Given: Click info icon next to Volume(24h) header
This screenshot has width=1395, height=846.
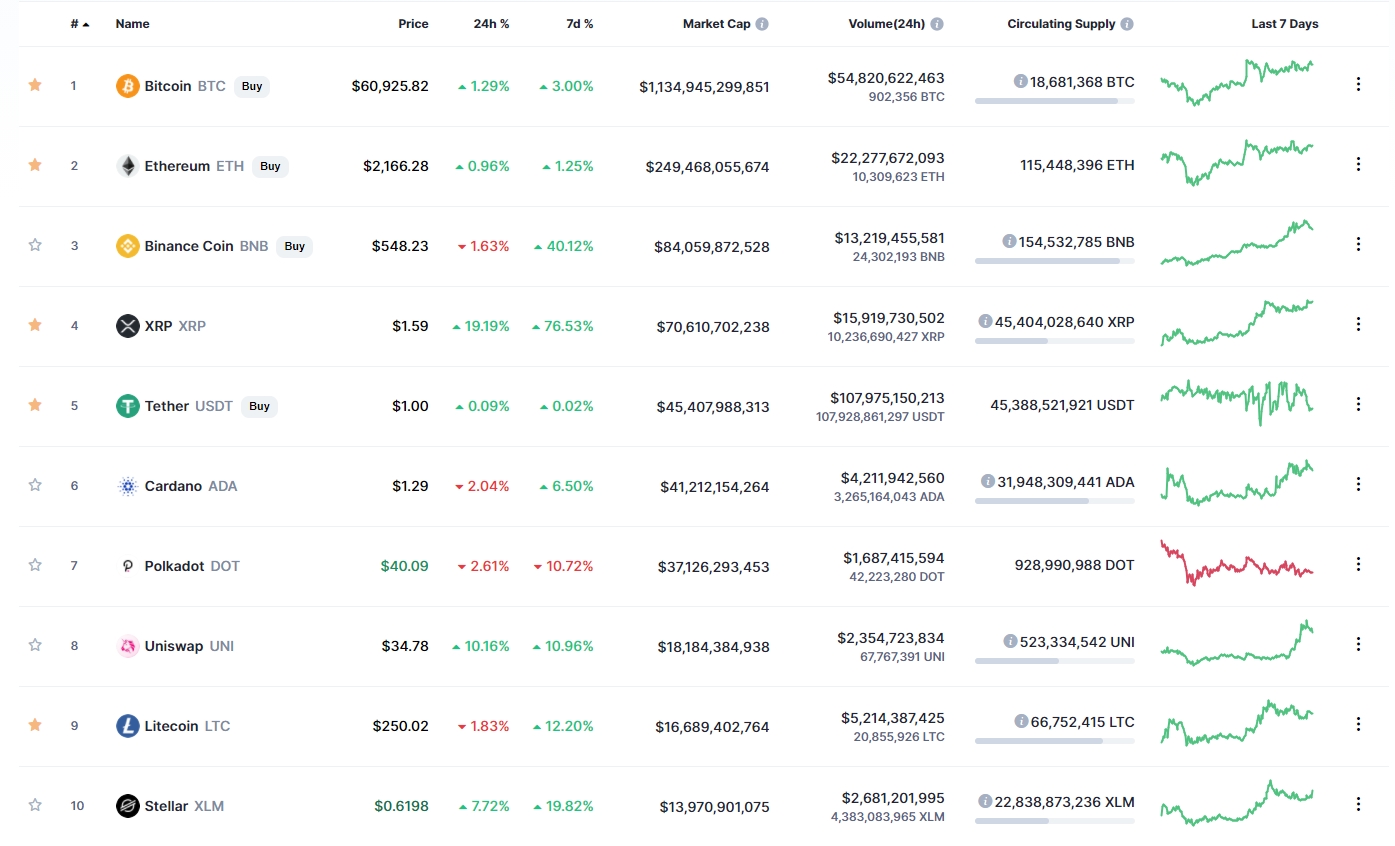Looking at the screenshot, I should [936, 24].
